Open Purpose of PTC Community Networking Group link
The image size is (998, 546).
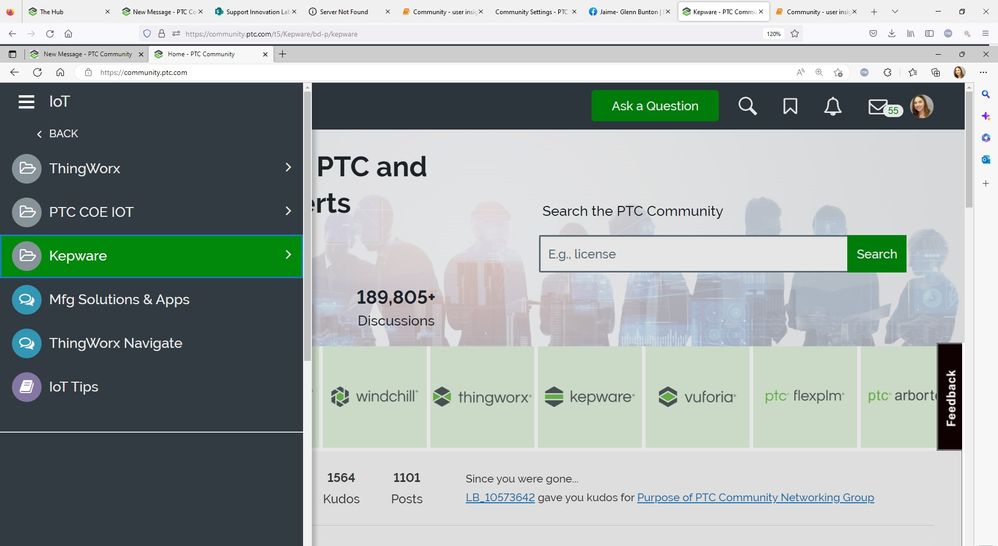click(x=755, y=497)
